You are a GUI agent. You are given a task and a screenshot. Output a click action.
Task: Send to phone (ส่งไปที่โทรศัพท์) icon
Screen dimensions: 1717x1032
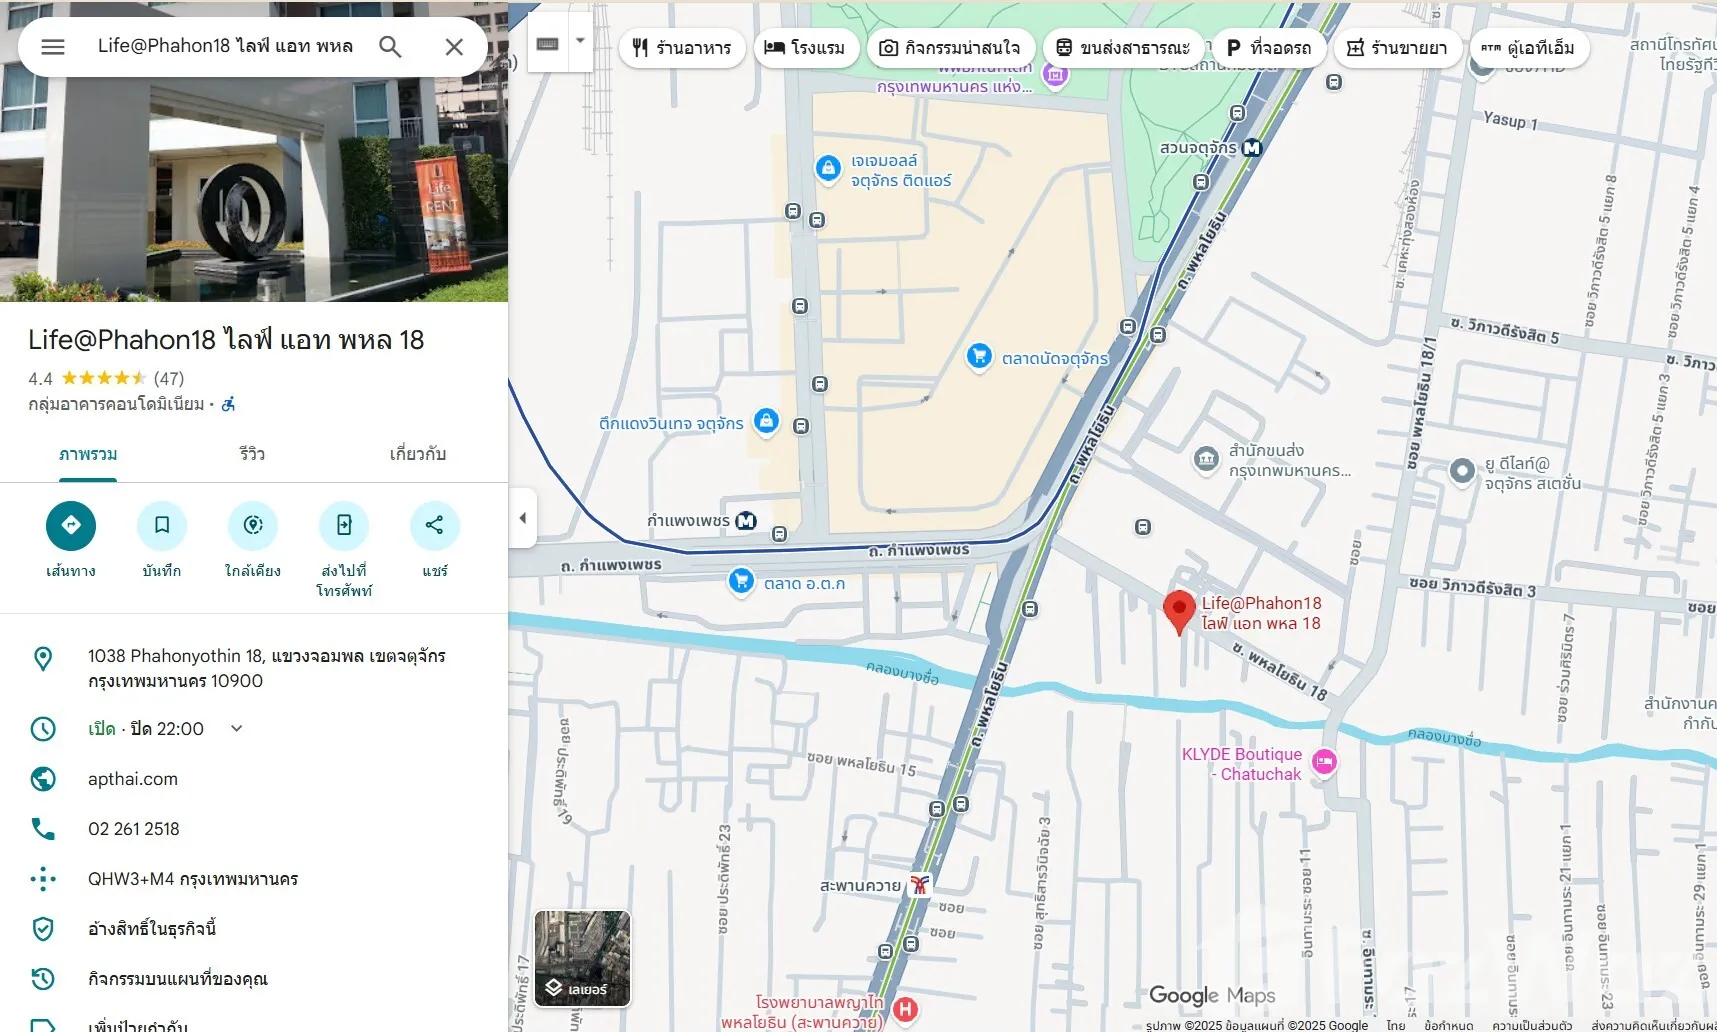(x=344, y=526)
